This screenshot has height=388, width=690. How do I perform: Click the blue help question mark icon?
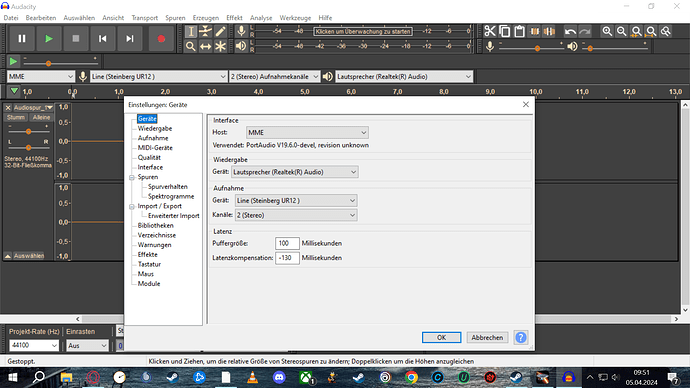[521, 337]
